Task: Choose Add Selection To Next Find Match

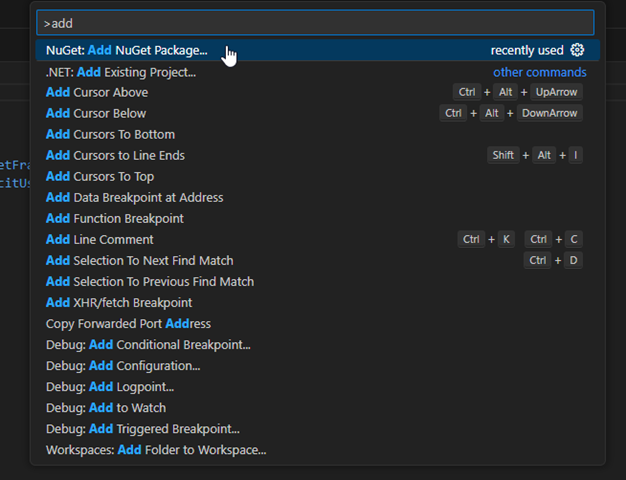Action: [x=317, y=261]
